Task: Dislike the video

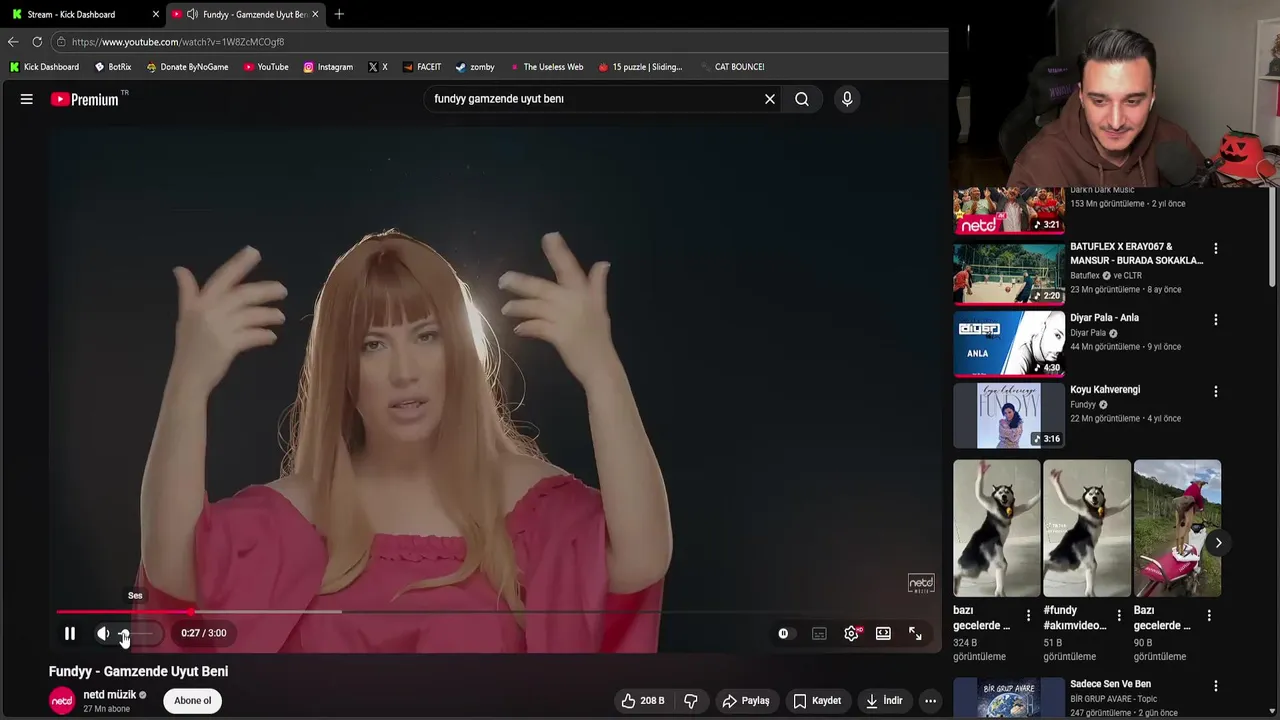Action: pyautogui.click(x=691, y=701)
